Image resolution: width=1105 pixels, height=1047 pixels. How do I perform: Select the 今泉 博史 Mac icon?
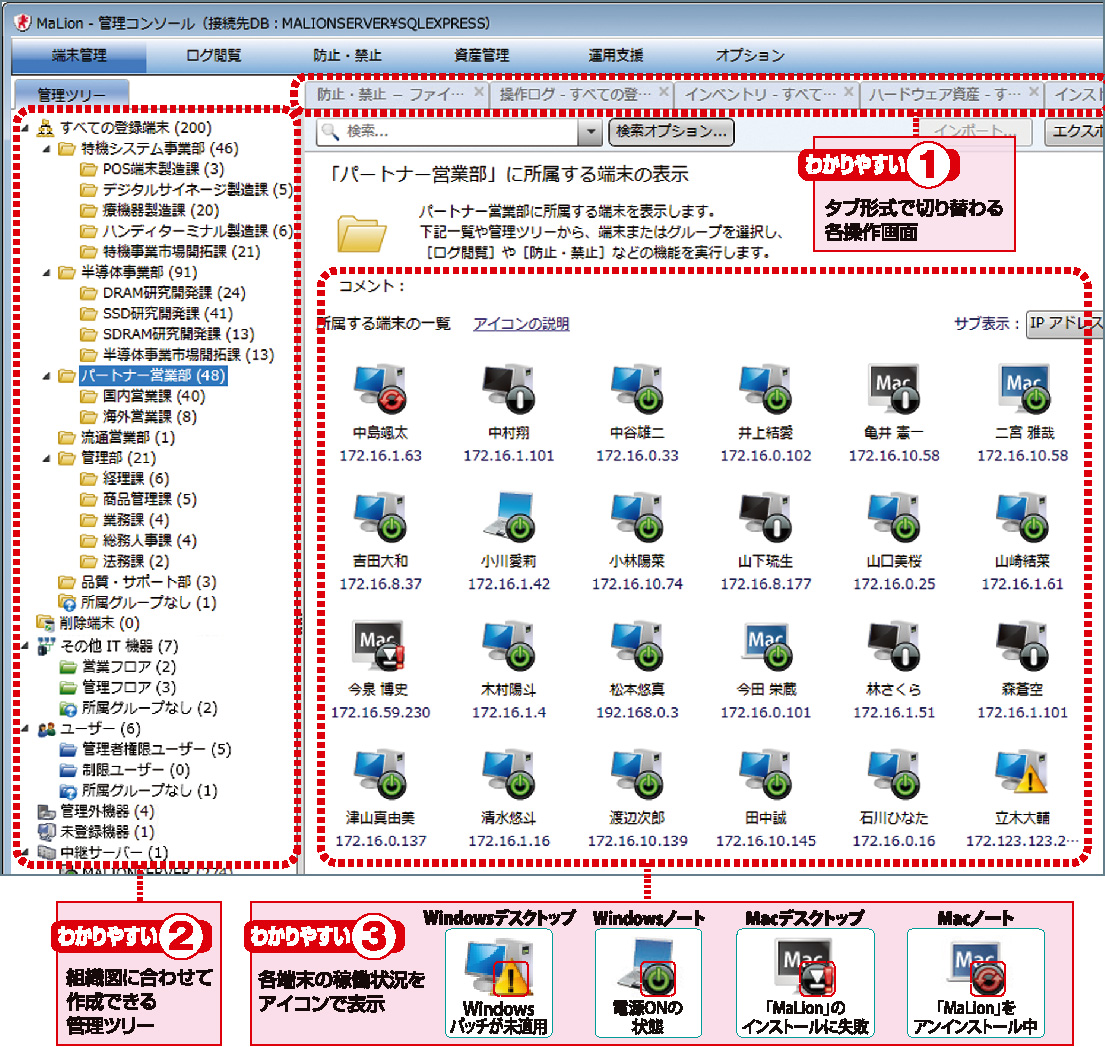pyautogui.click(x=380, y=645)
